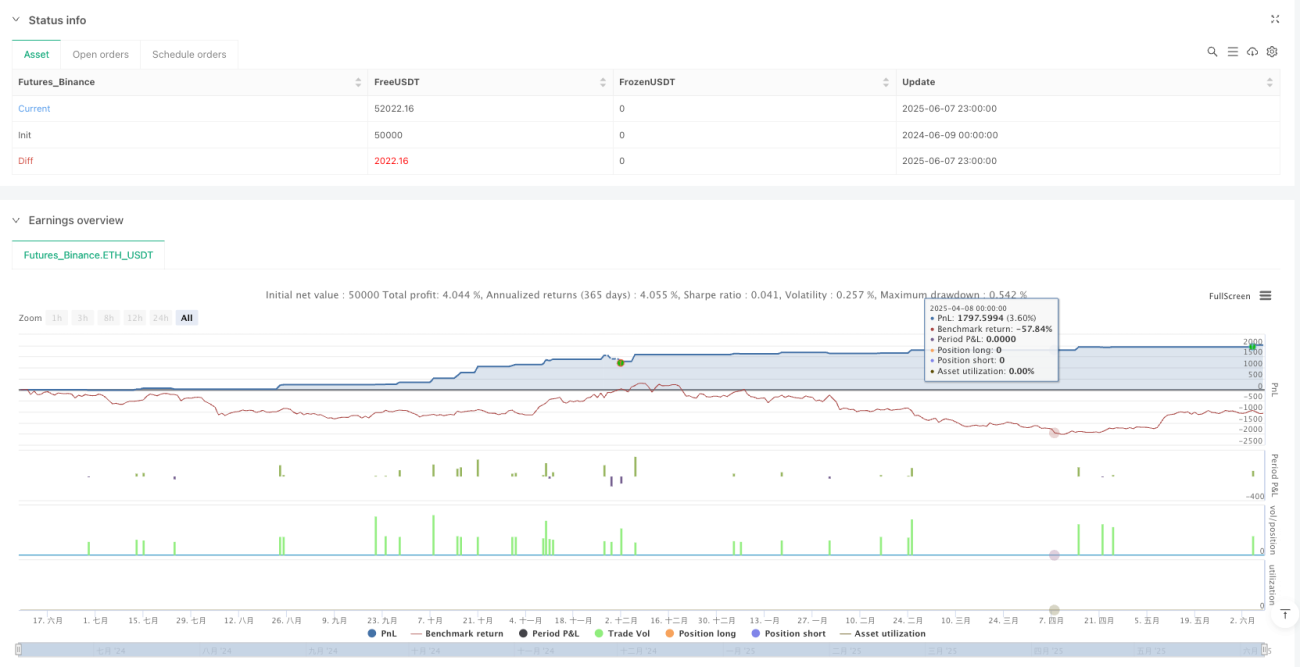Switch to the Schedule orders tab
This screenshot has width=1300, height=667.
pyautogui.click(x=189, y=54)
